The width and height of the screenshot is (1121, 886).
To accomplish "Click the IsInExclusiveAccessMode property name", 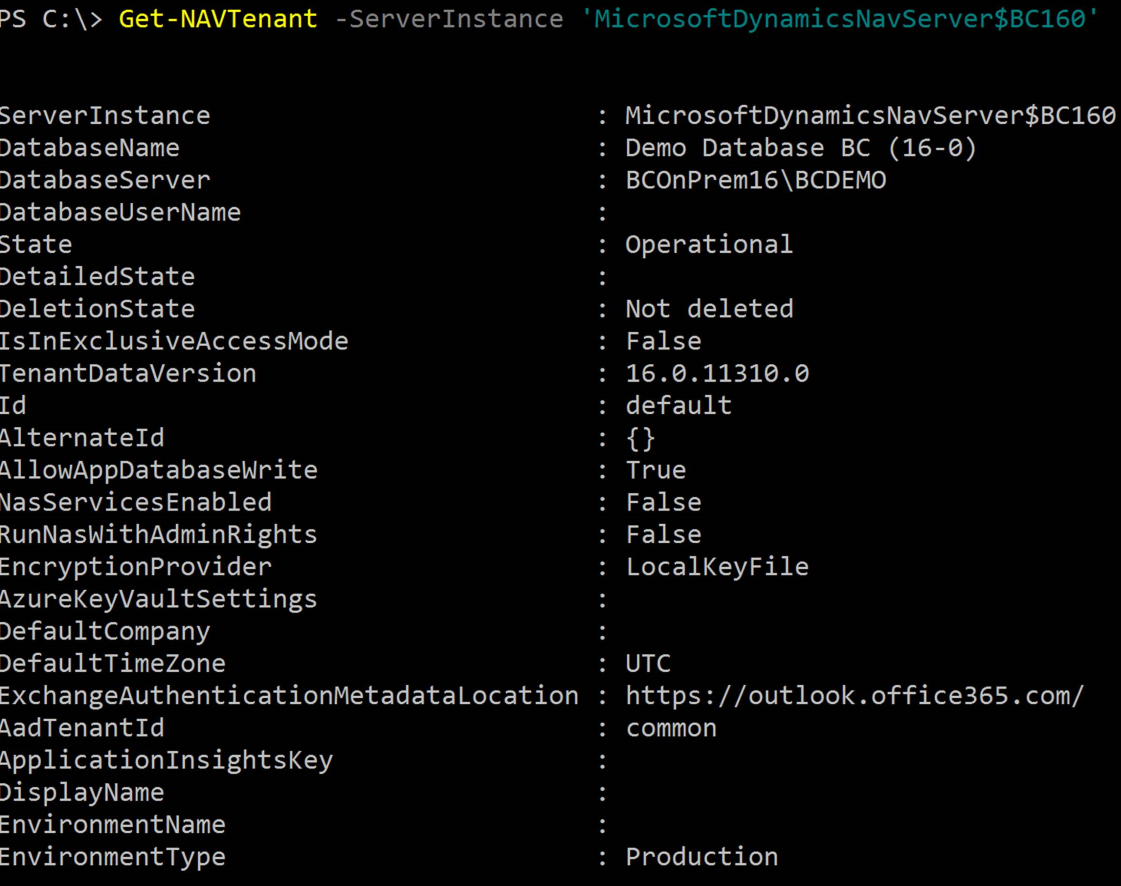I will point(174,341).
